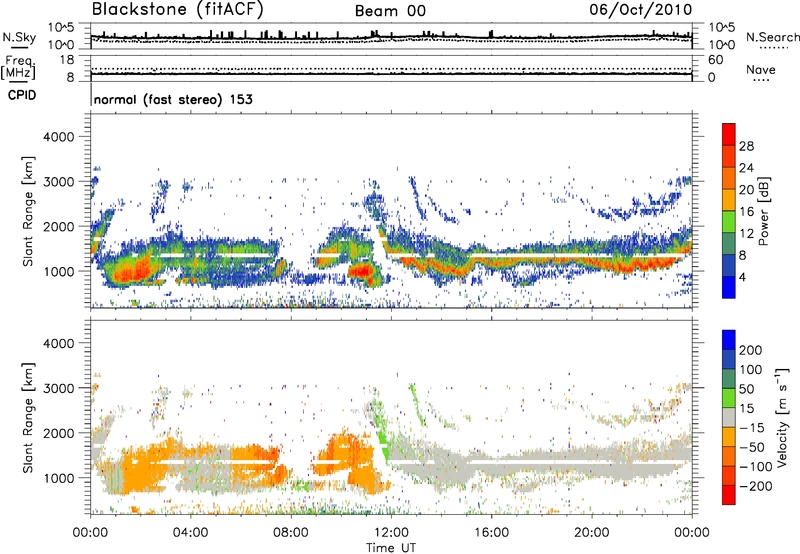
Task: Click the 'Nave' legend label
Action: 761,70
